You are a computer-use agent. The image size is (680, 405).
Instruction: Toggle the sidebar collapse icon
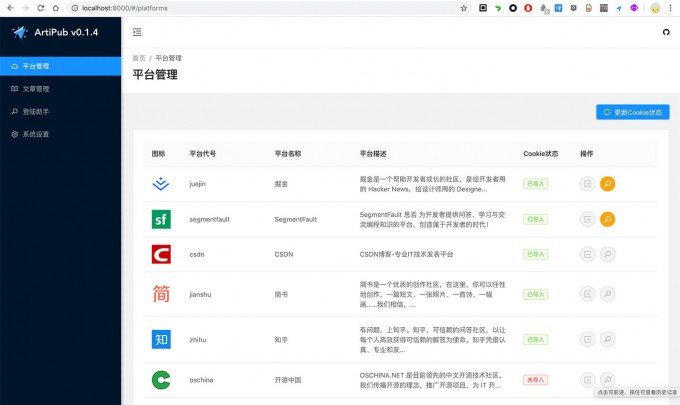point(137,32)
